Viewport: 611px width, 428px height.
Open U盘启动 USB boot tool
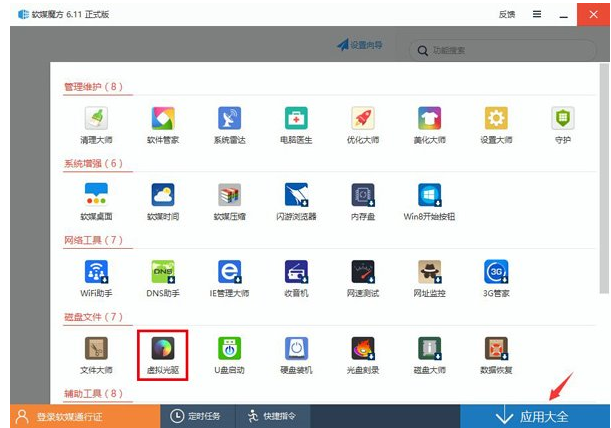[230, 355]
